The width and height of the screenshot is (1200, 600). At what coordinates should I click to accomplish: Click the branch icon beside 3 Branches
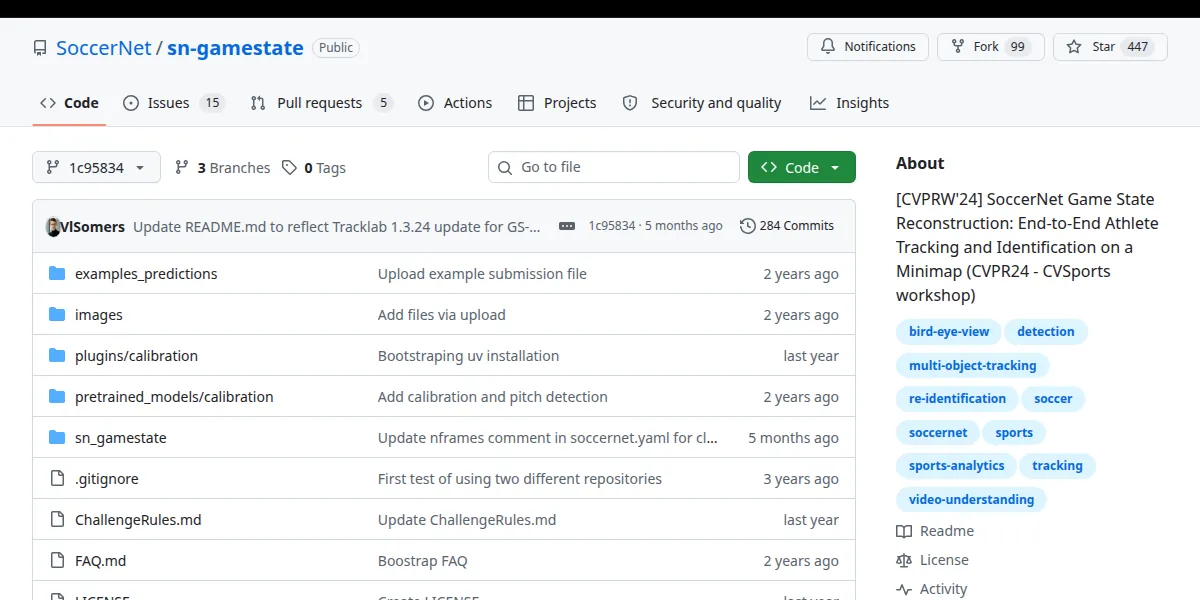point(182,167)
